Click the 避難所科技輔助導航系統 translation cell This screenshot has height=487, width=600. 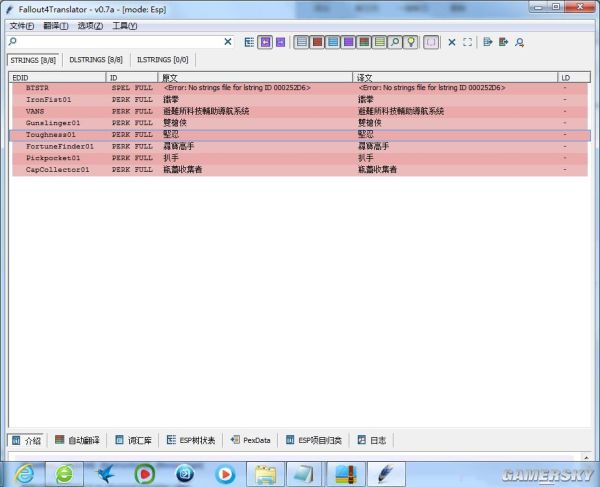[x=401, y=111]
